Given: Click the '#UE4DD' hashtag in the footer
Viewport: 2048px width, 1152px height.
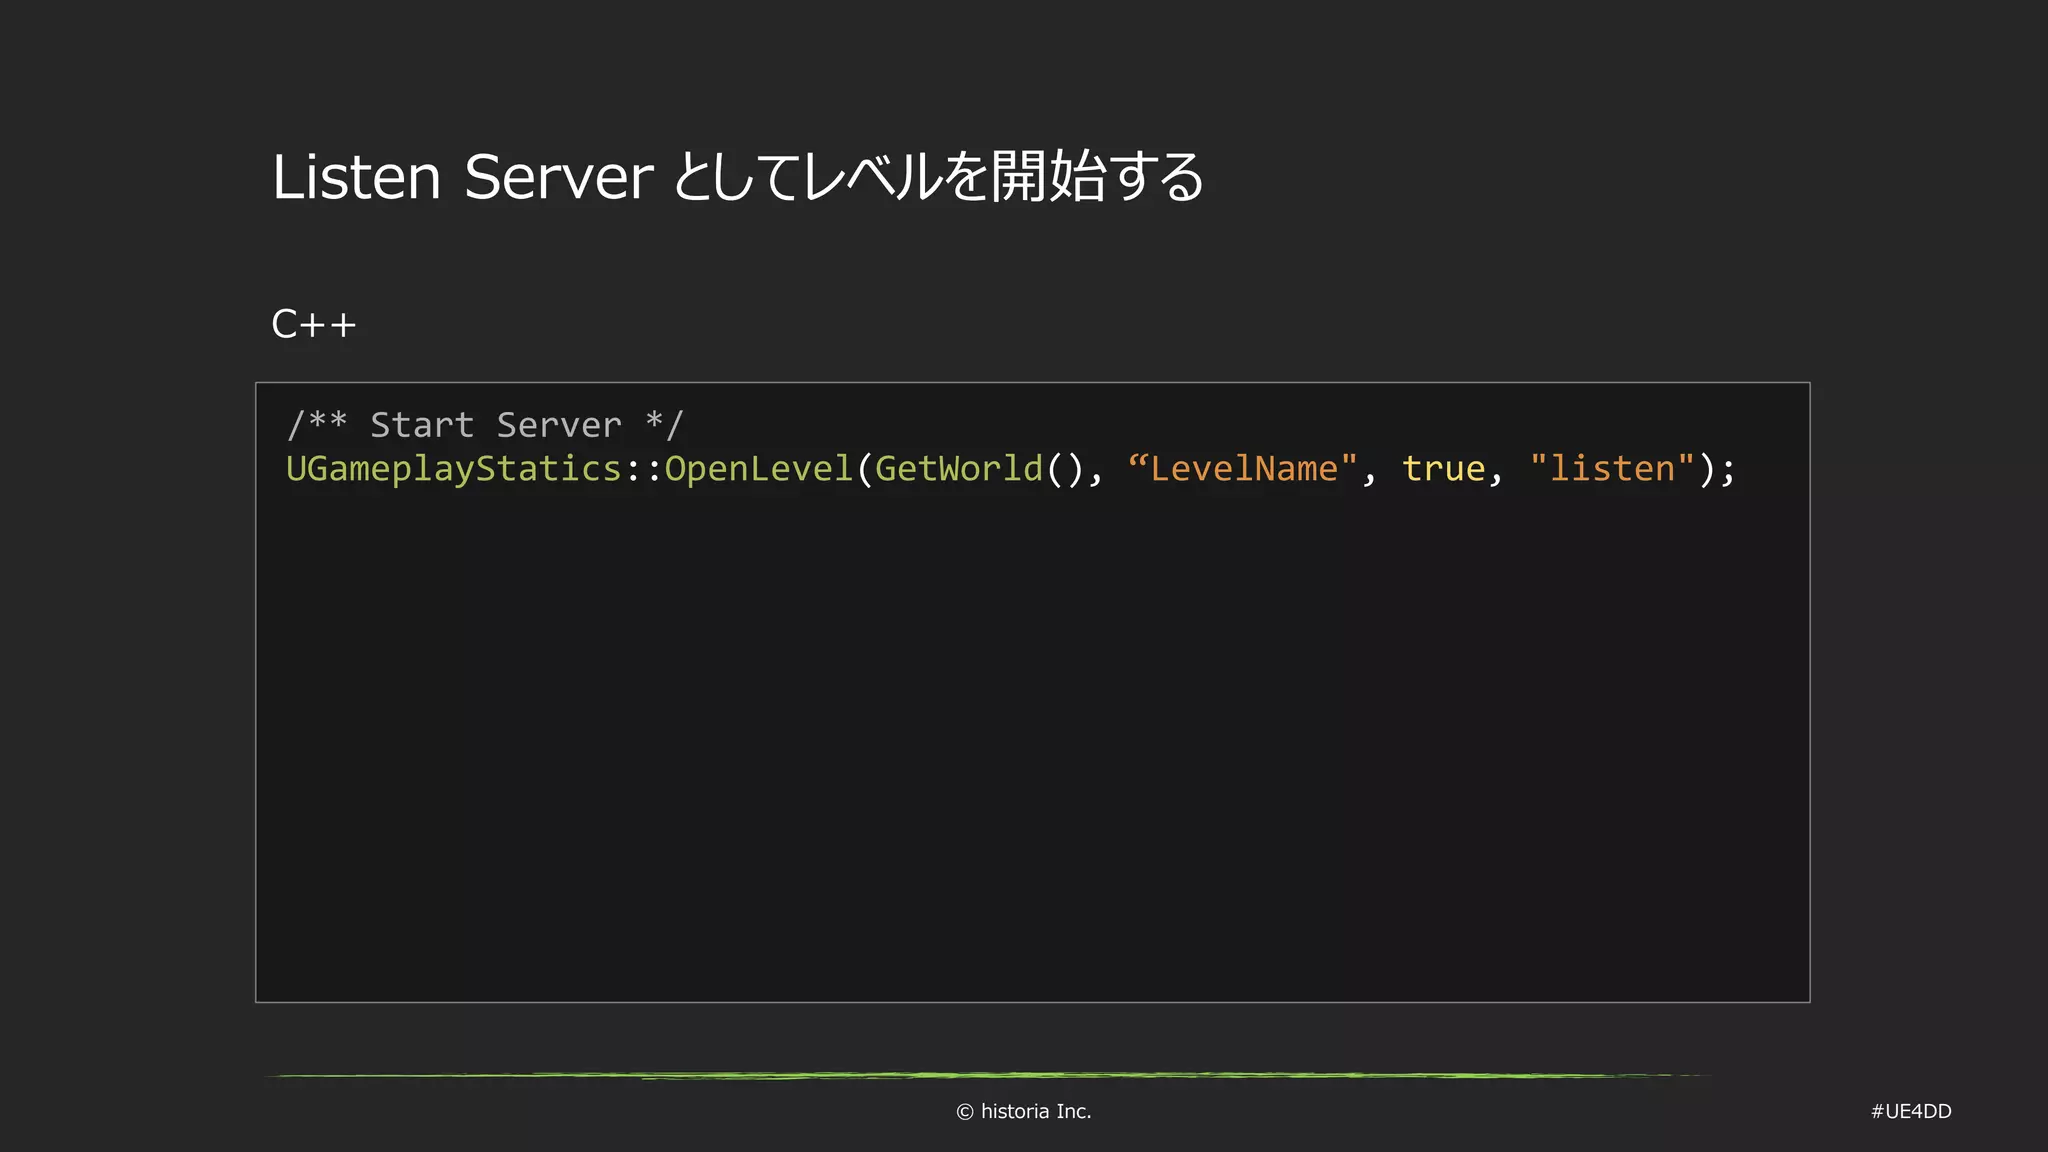Looking at the screenshot, I should pyautogui.click(x=1911, y=1111).
